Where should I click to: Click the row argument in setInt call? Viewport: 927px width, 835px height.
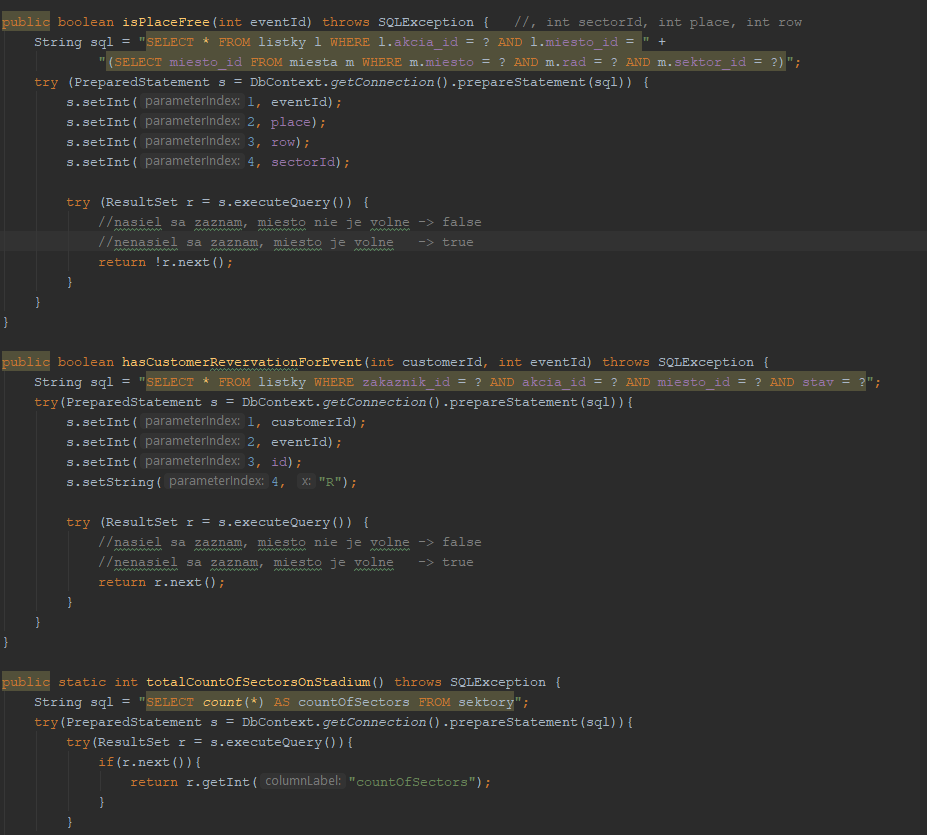pyautogui.click(x=283, y=142)
